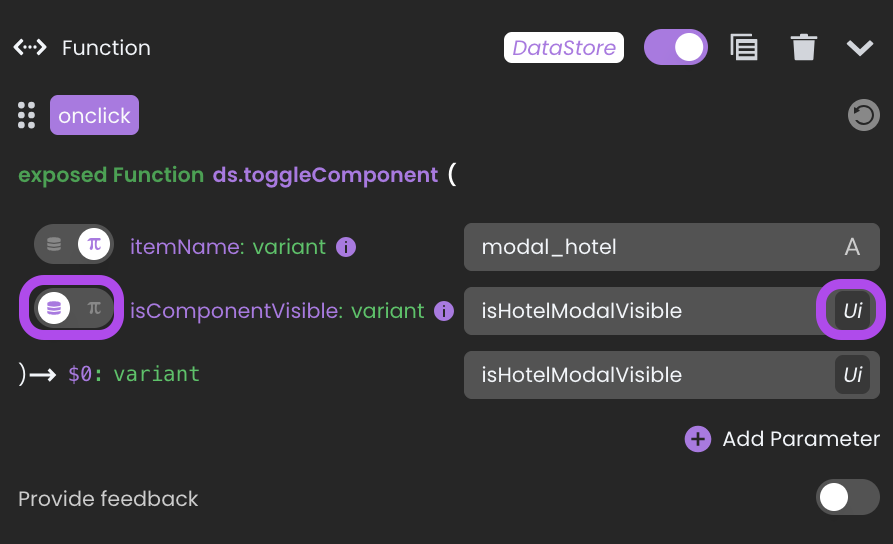Select the onclick event tag
893x544 pixels.
pos(95,115)
